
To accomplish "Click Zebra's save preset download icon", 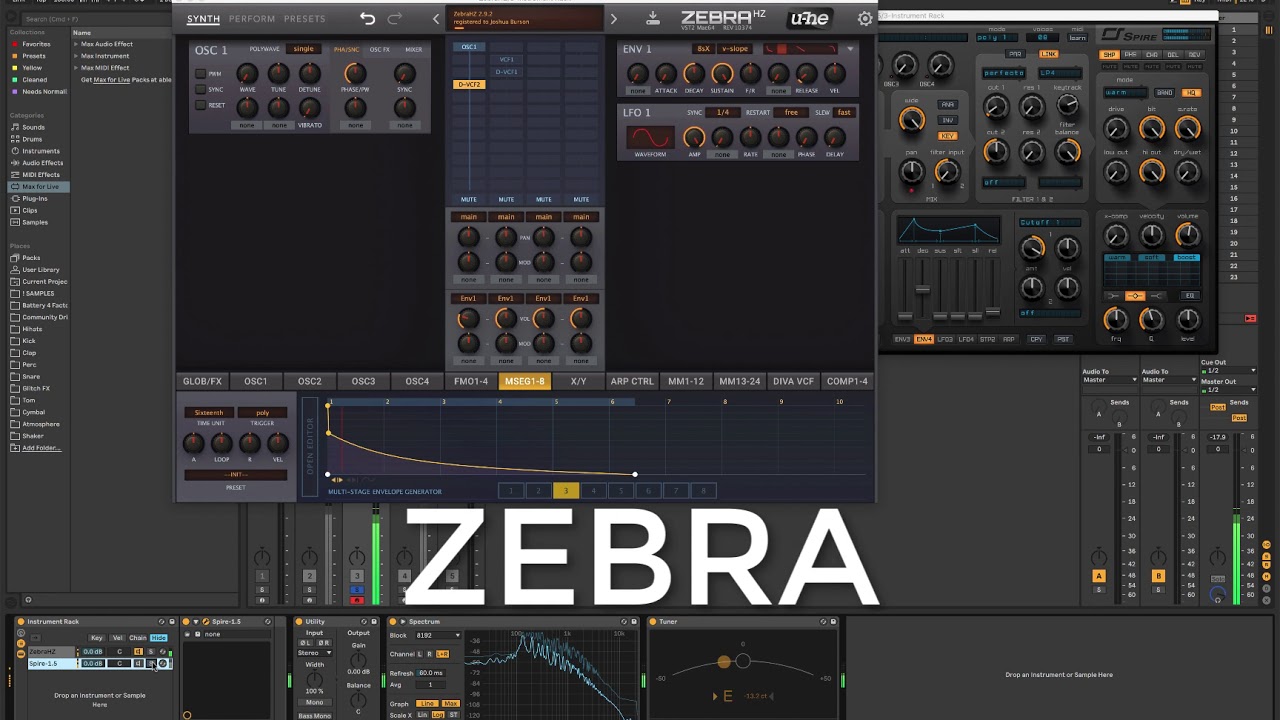I will pyautogui.click(x=653, y=18).
